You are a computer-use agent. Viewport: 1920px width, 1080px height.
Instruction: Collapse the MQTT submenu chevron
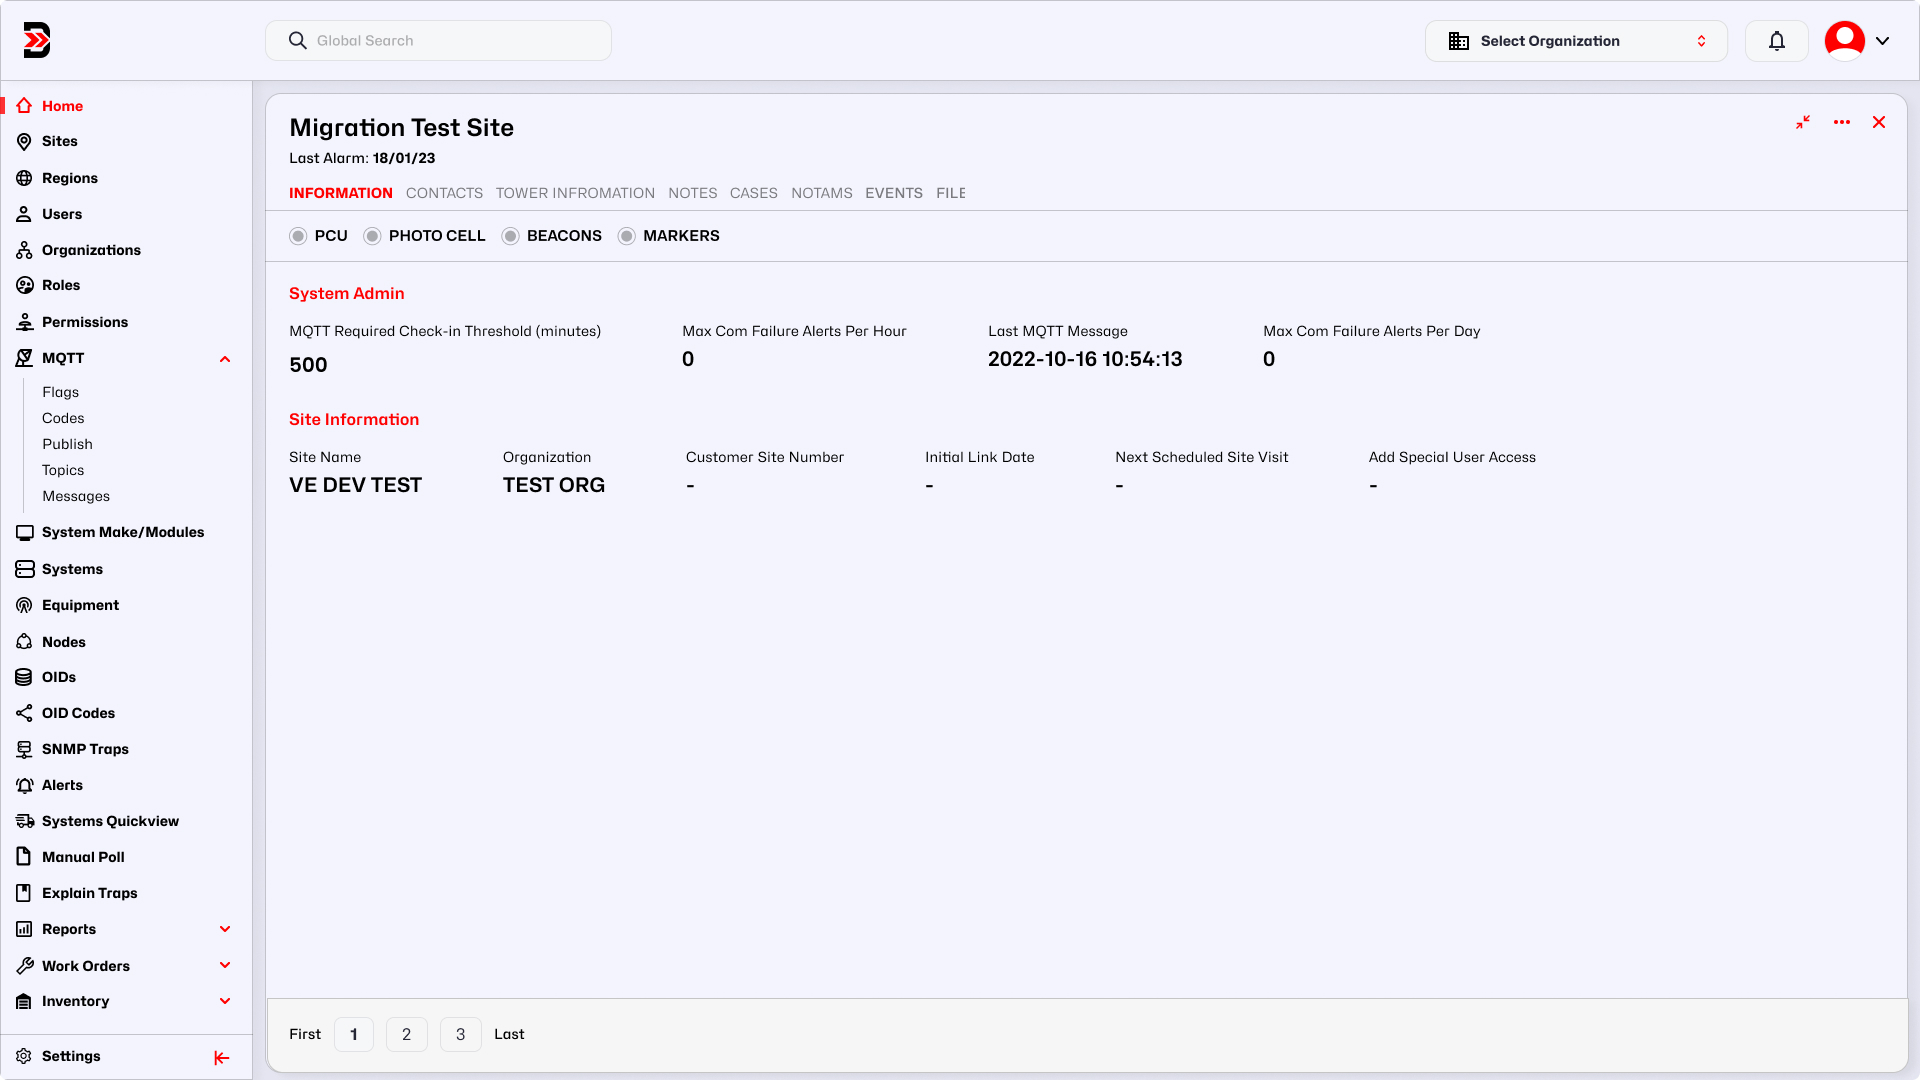pyautogui.click(x=225, y=359)
